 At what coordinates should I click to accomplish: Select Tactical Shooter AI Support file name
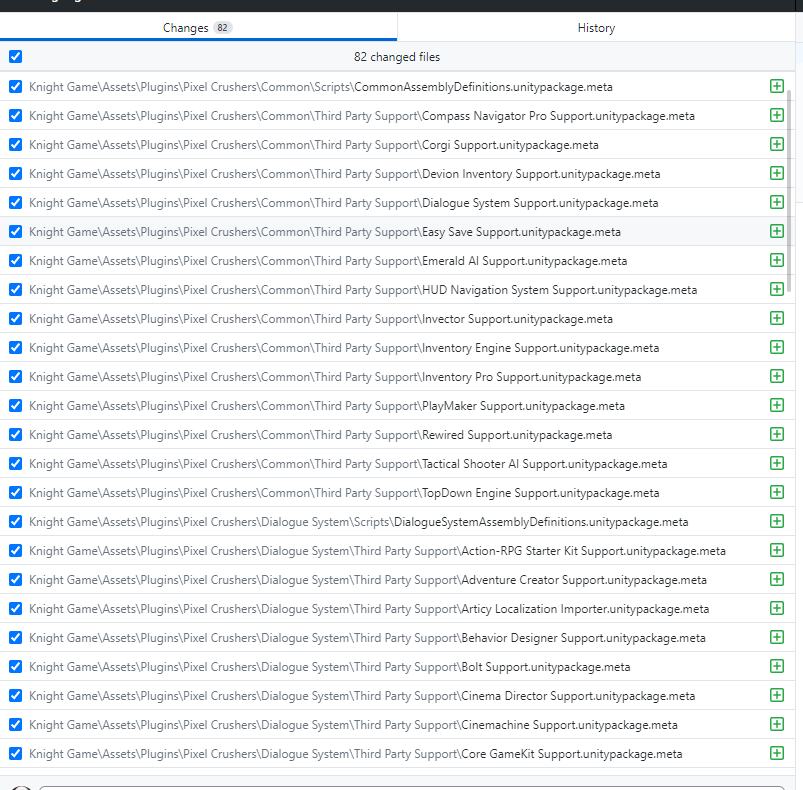544,464
